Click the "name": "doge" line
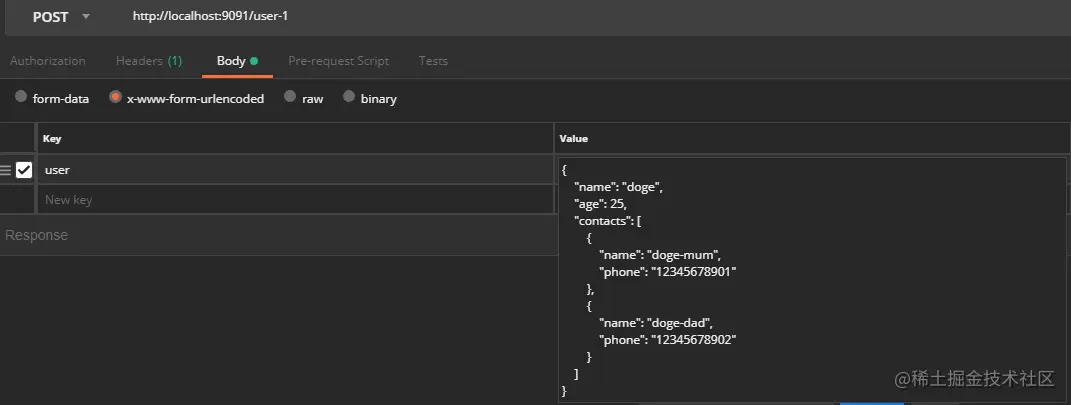 click(619, 186)
